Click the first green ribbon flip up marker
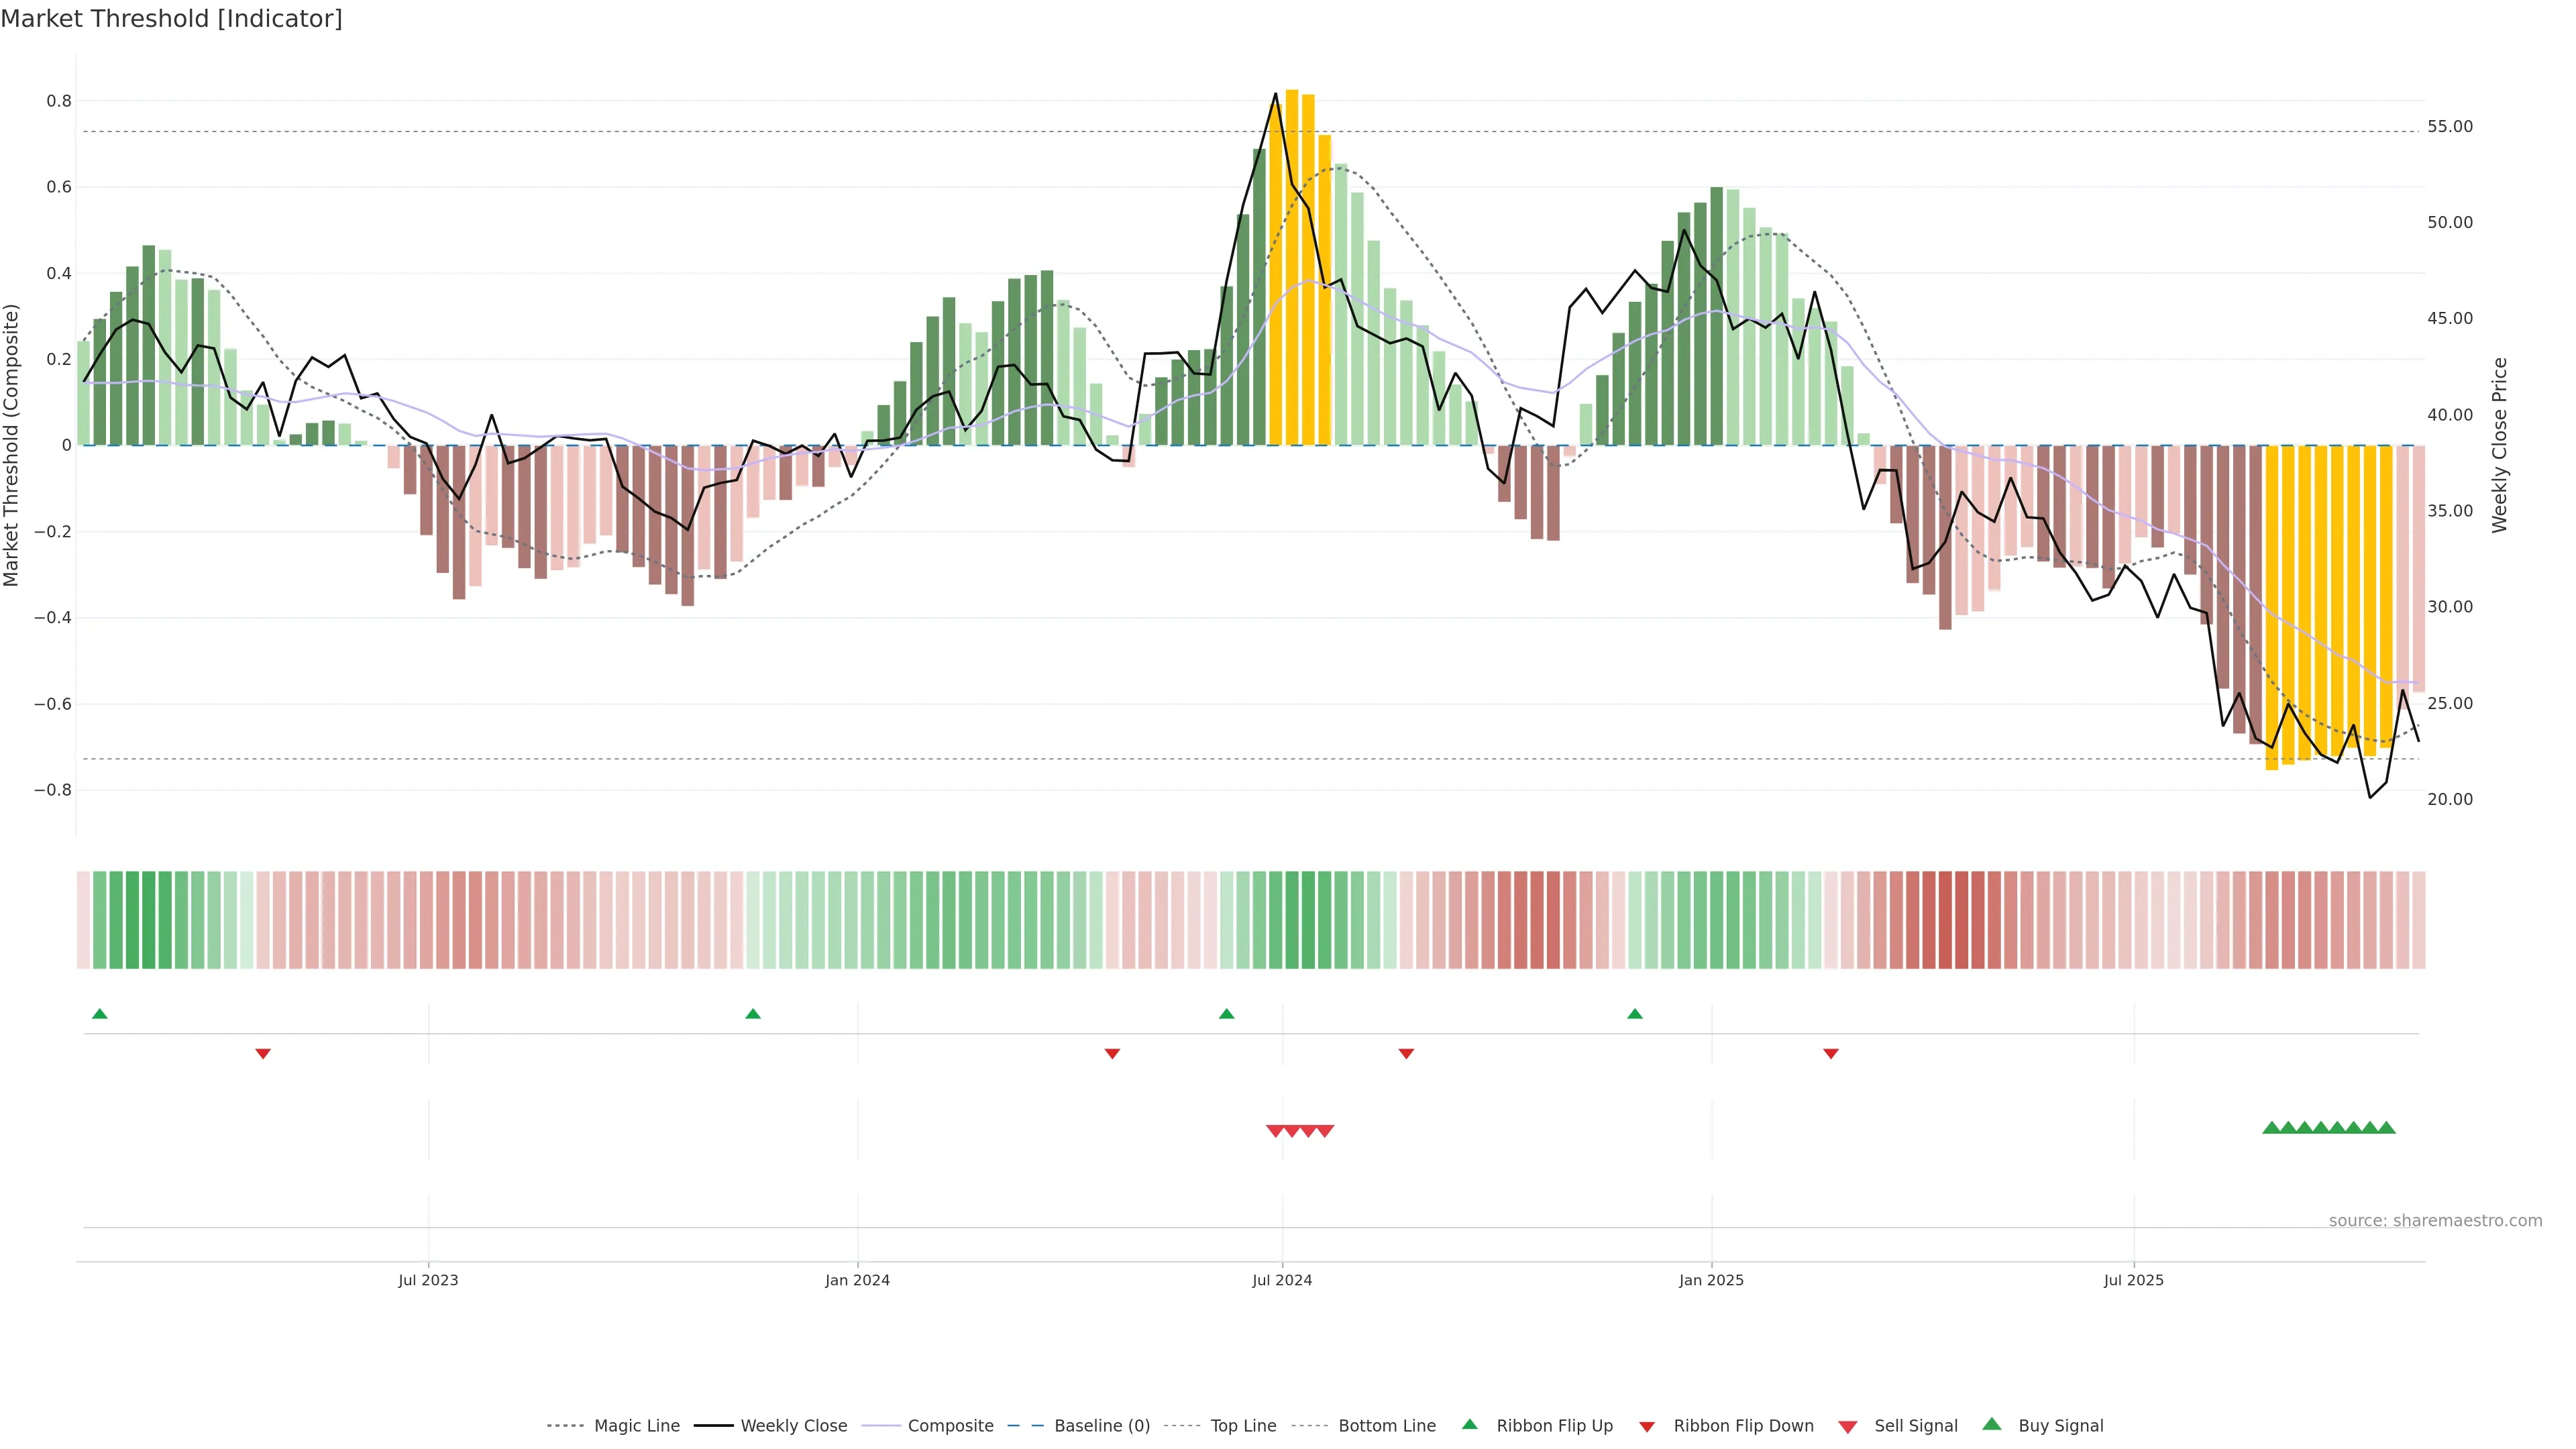 click(99, 1014)
